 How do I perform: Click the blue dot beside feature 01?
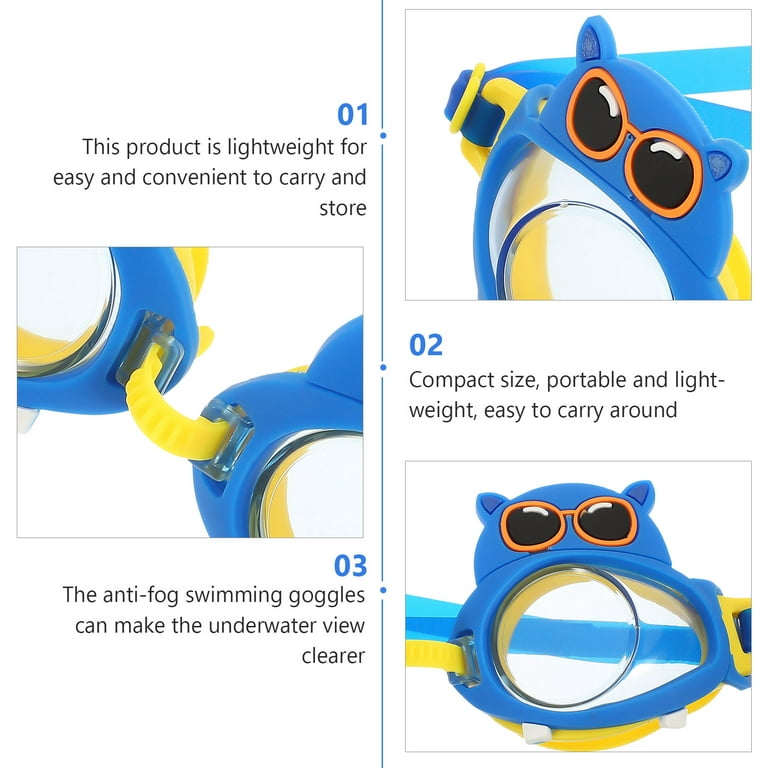coord(383,135)
